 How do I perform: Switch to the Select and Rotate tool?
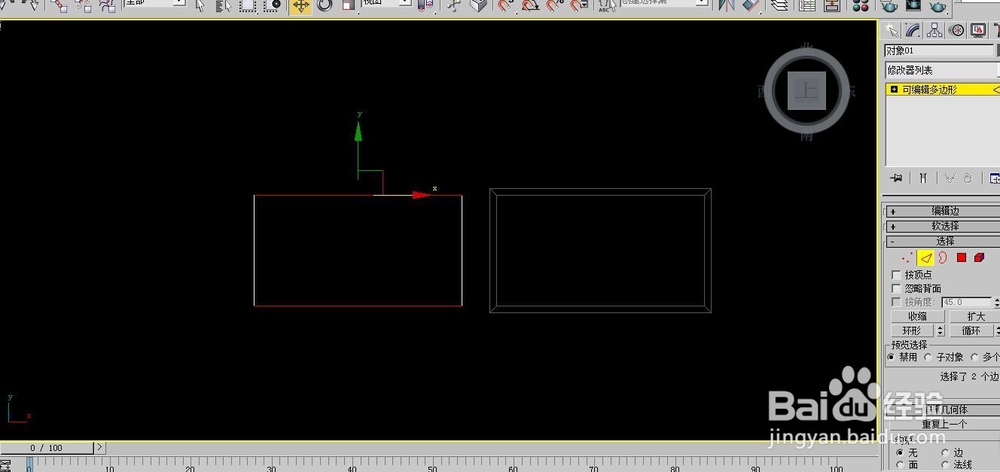(325, 6)
